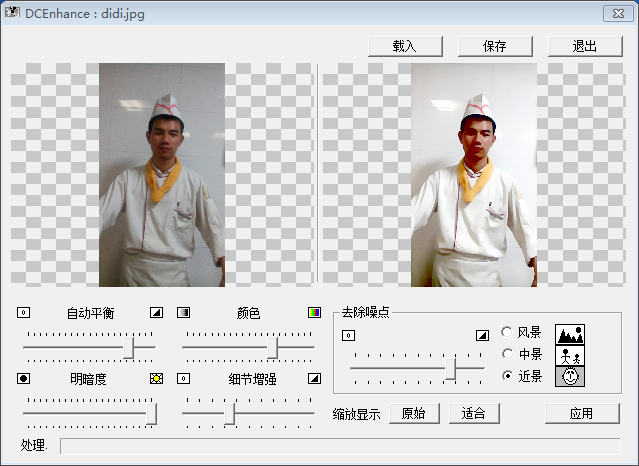Click the DCEnhance title bar app icon

coord(12,12)
